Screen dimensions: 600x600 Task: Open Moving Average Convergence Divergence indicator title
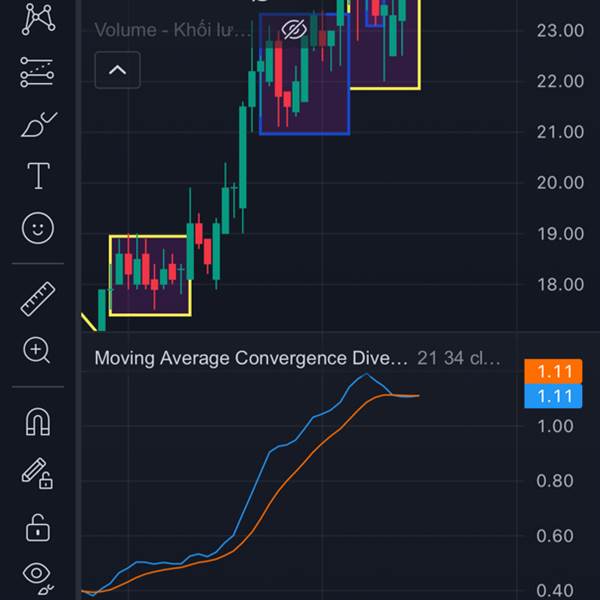(251, 358)
